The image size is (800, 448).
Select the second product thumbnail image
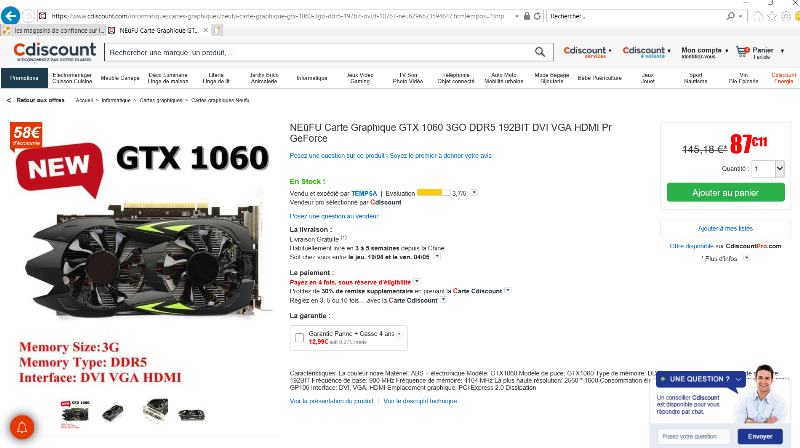[x=113, y=412]
